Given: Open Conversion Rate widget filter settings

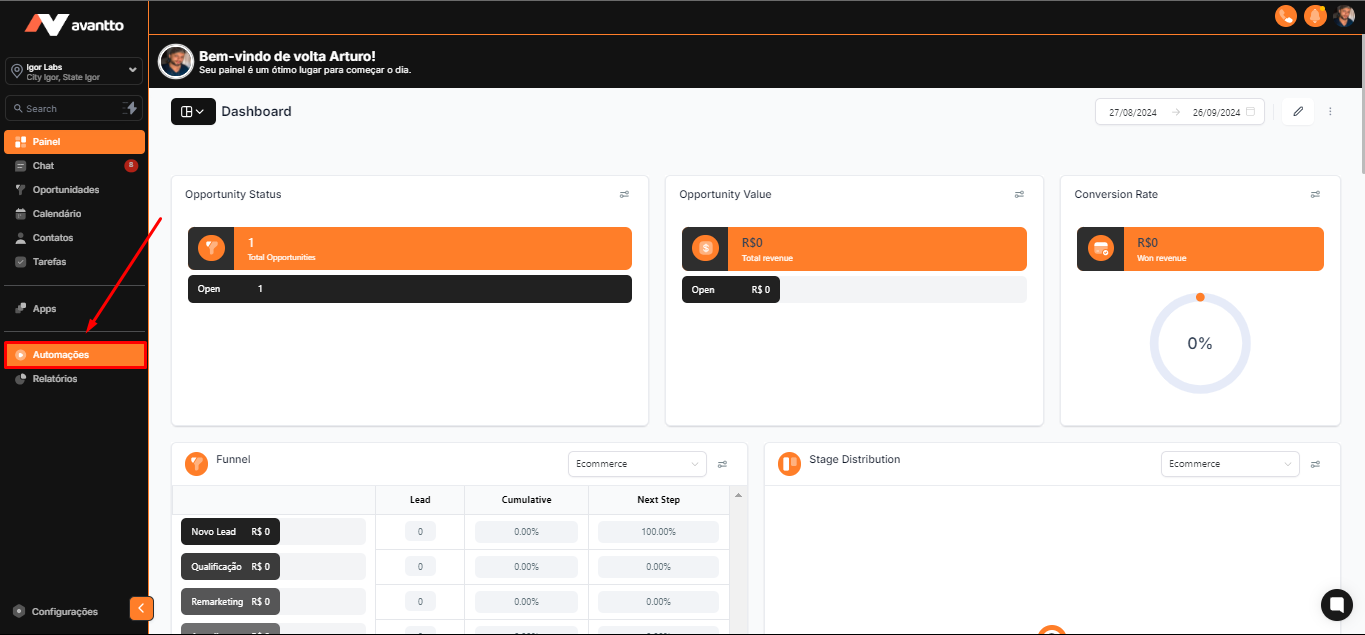Looking at the screenshot, I should tap(1316, 195).
